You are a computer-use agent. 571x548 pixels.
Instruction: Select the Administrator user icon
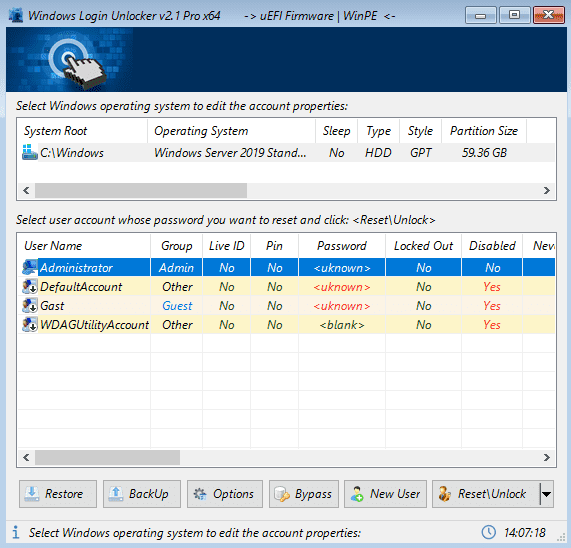point(29,268)
